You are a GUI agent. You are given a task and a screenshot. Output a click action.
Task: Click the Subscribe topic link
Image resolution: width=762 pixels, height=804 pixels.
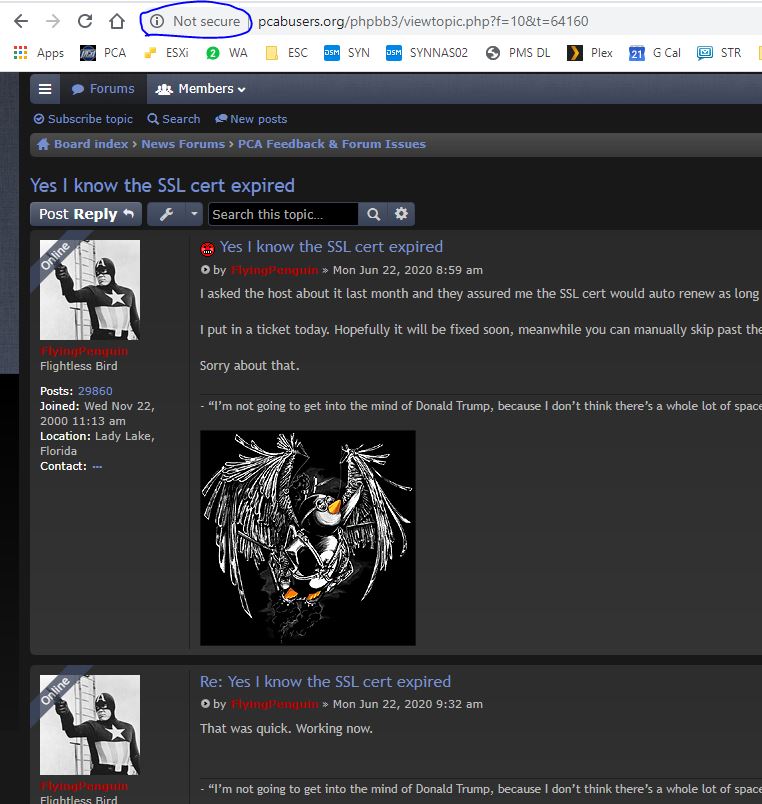point(83,119)
